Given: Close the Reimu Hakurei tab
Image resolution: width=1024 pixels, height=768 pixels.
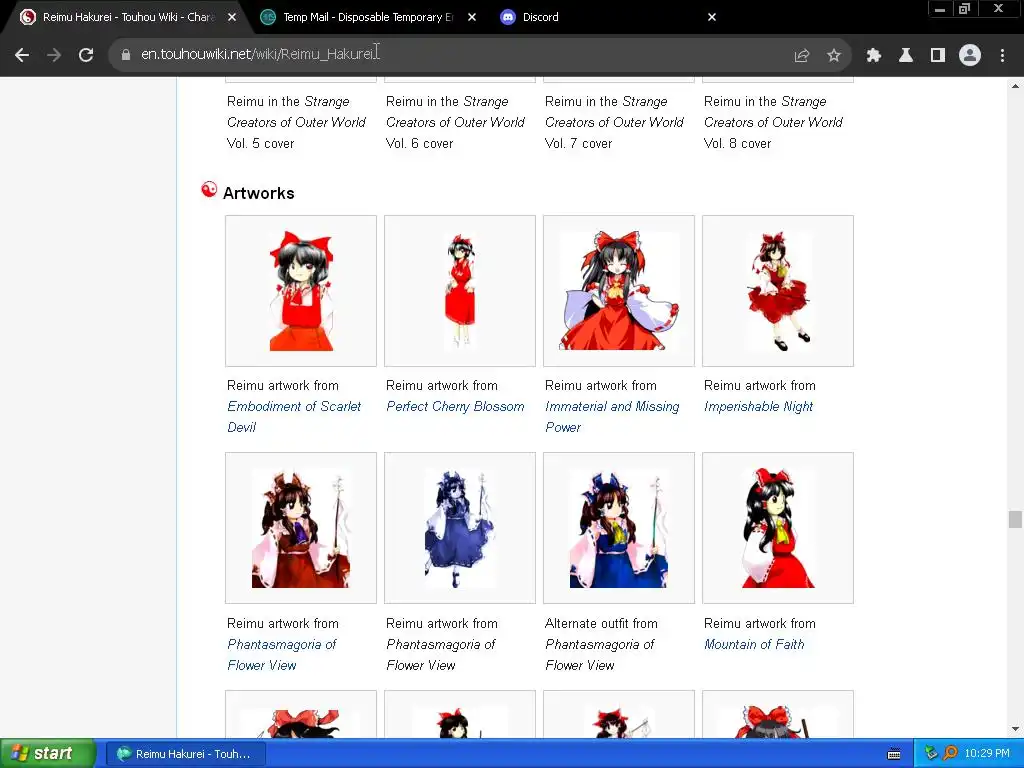Looking at the screenshot, I should pos(232,17).
